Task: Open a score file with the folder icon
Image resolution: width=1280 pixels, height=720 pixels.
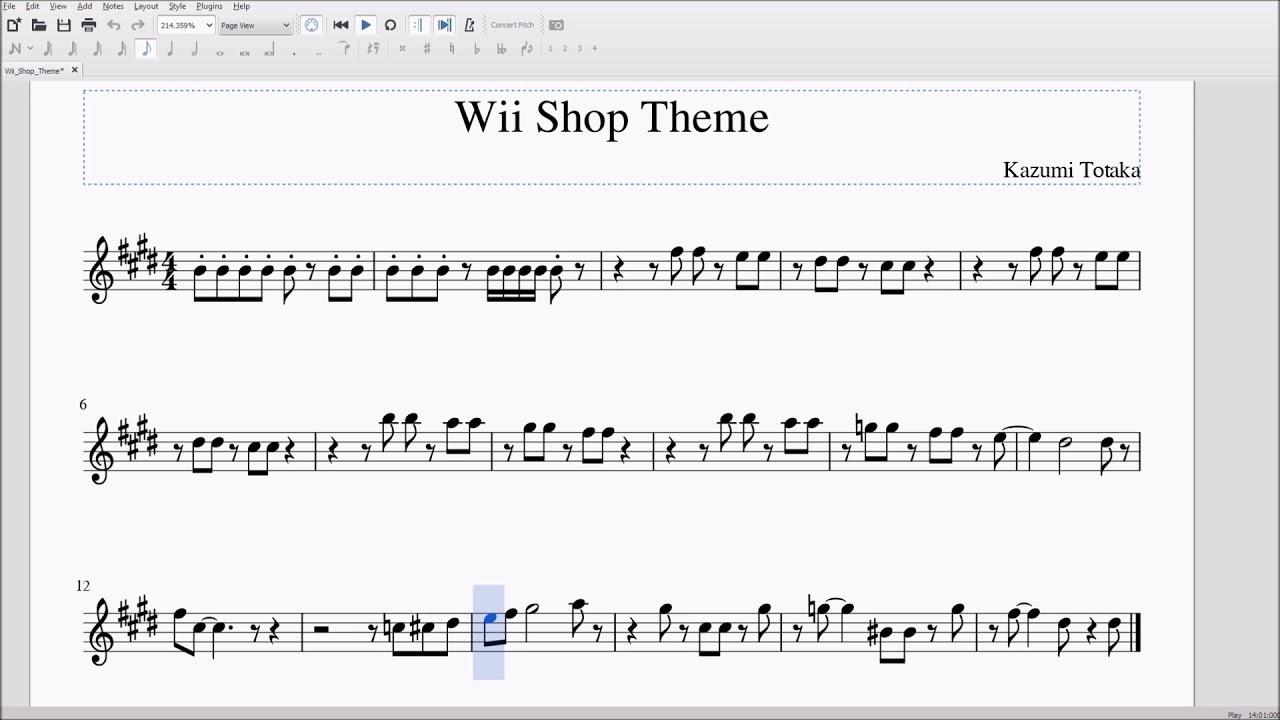Action: (39, 25)
